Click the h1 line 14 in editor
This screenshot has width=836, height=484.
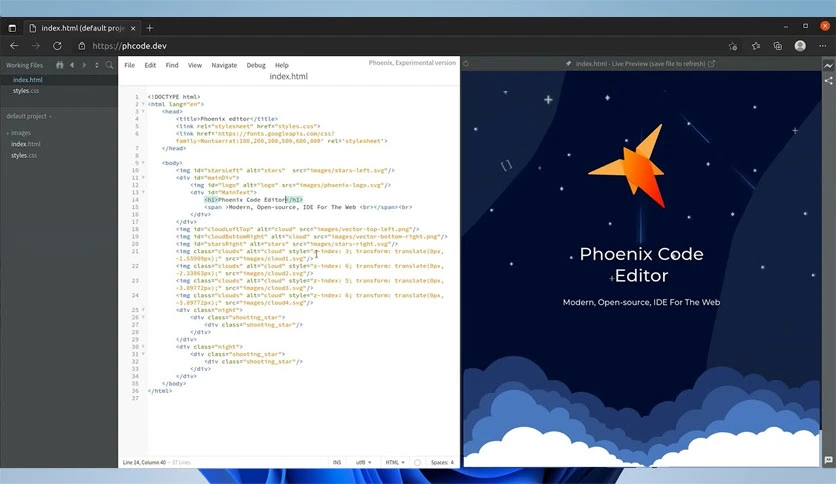point(254,200)
